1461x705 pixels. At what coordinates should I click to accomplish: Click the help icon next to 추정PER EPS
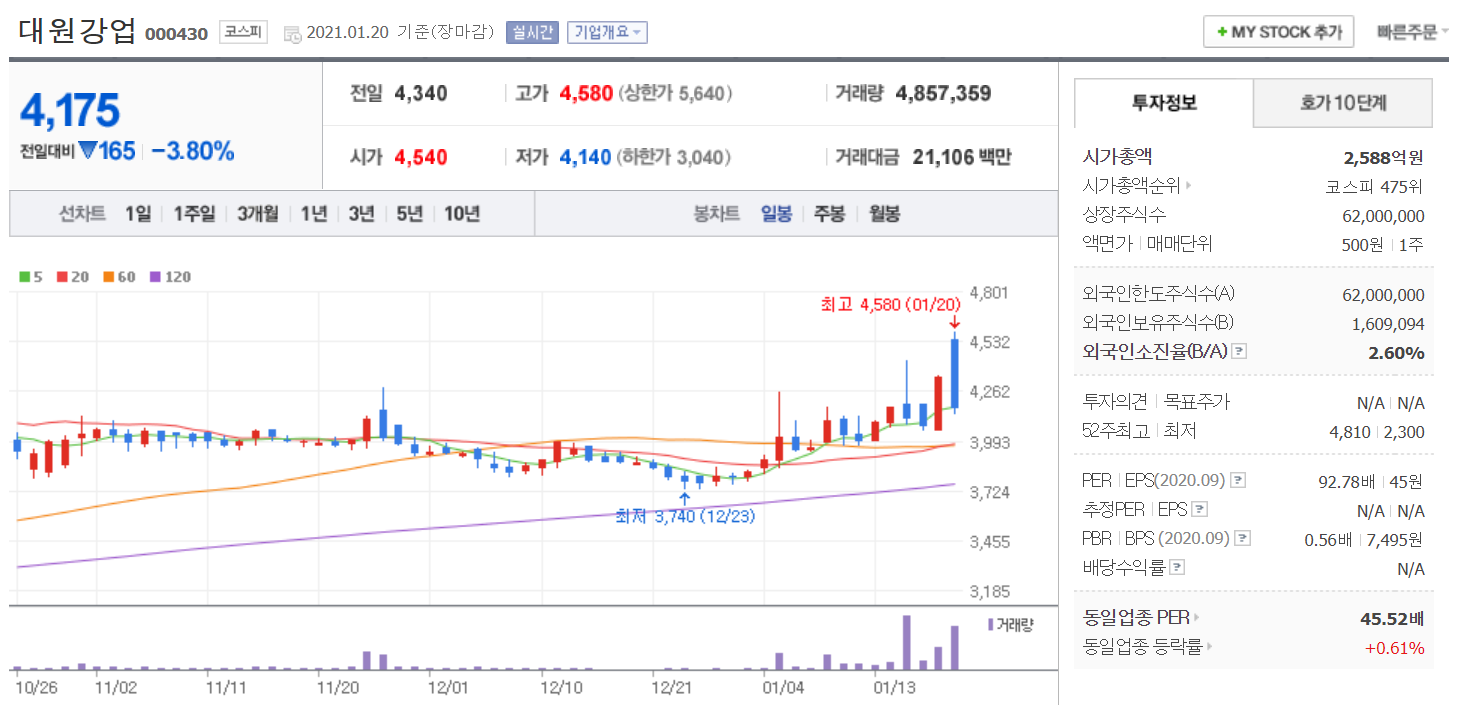click(x=1200, y=510)
